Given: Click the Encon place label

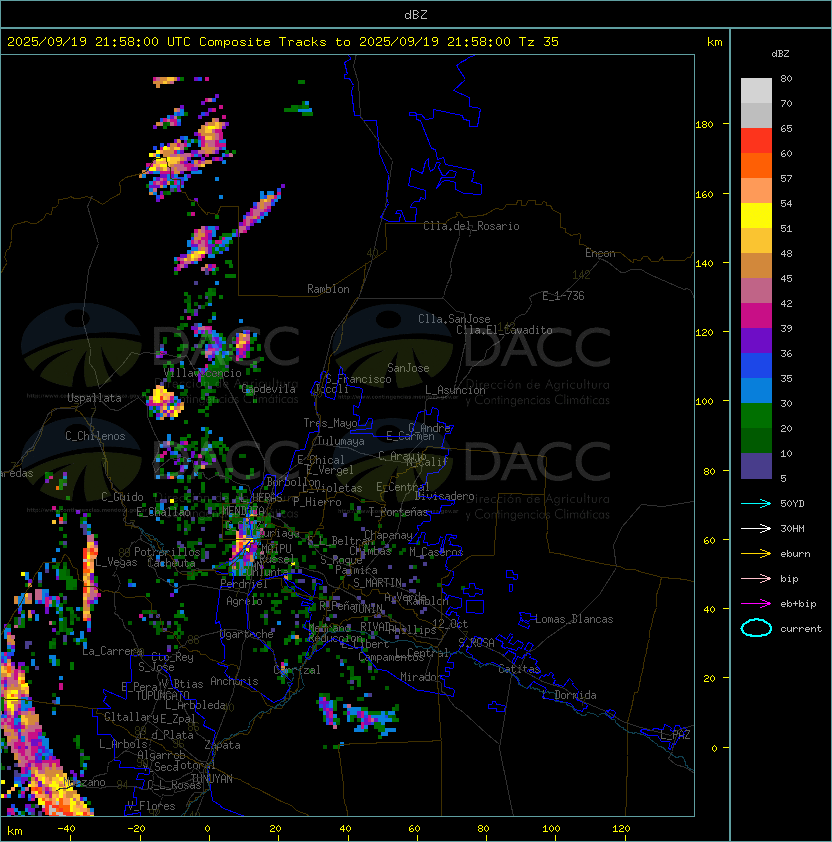Looking at the screenshot, I should [600, 253].
